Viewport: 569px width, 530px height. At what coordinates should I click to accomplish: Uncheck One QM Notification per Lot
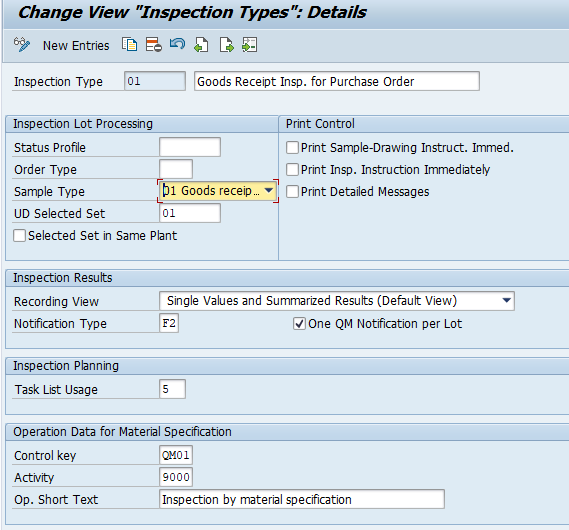(x=299, y=324)
